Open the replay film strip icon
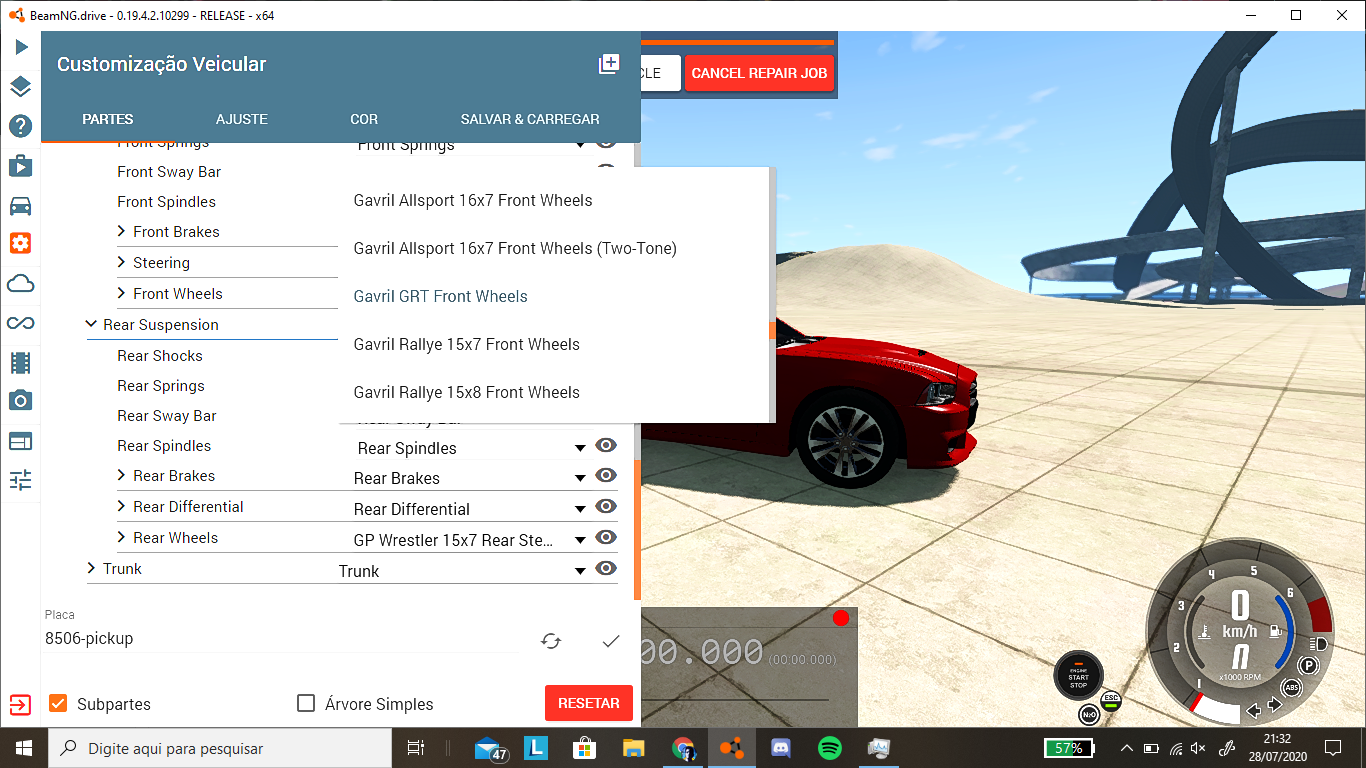This screenshot has width=1366, height=768. tap(20, 362)
